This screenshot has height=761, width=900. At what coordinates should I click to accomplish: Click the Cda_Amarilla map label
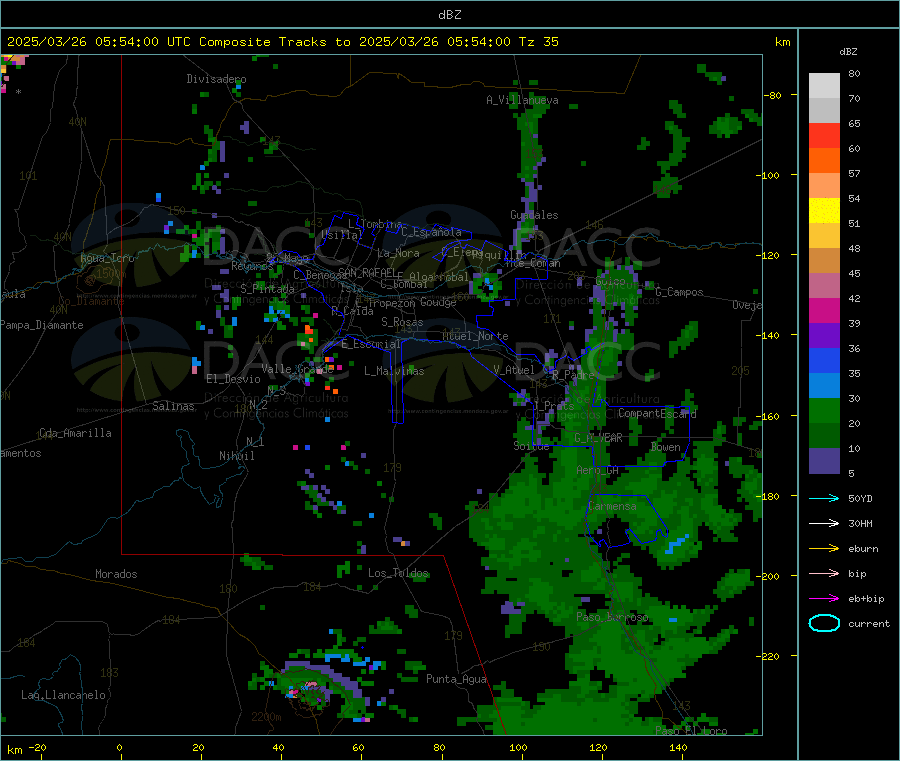75,433
